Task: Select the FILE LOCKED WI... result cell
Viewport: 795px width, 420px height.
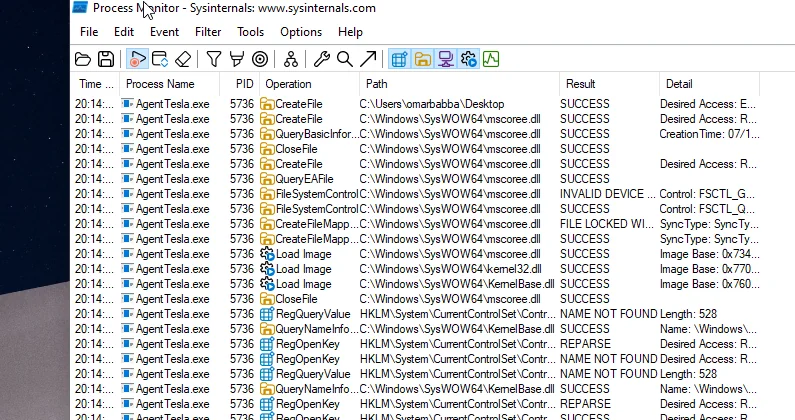Action: (607, 224)
